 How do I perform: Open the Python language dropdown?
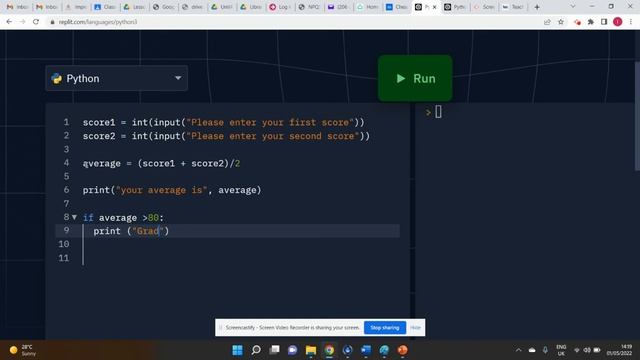tap(117, 78)
